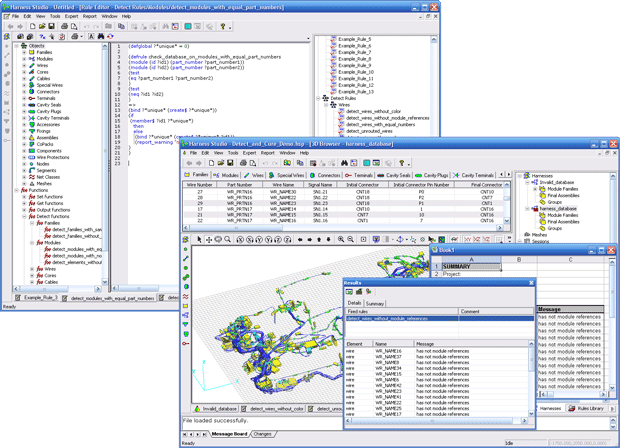The height and width of the screenshot is (448, 620).
Task: Click wire table horizontal scrollbar thumb
Action: tap(236, 228)
